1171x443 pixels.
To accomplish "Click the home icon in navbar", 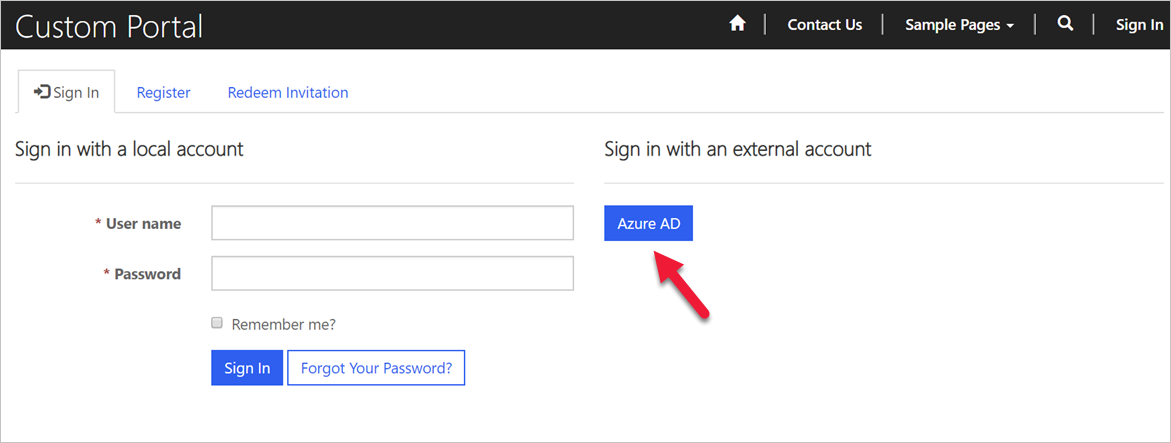I will click(x=738, y=24).
